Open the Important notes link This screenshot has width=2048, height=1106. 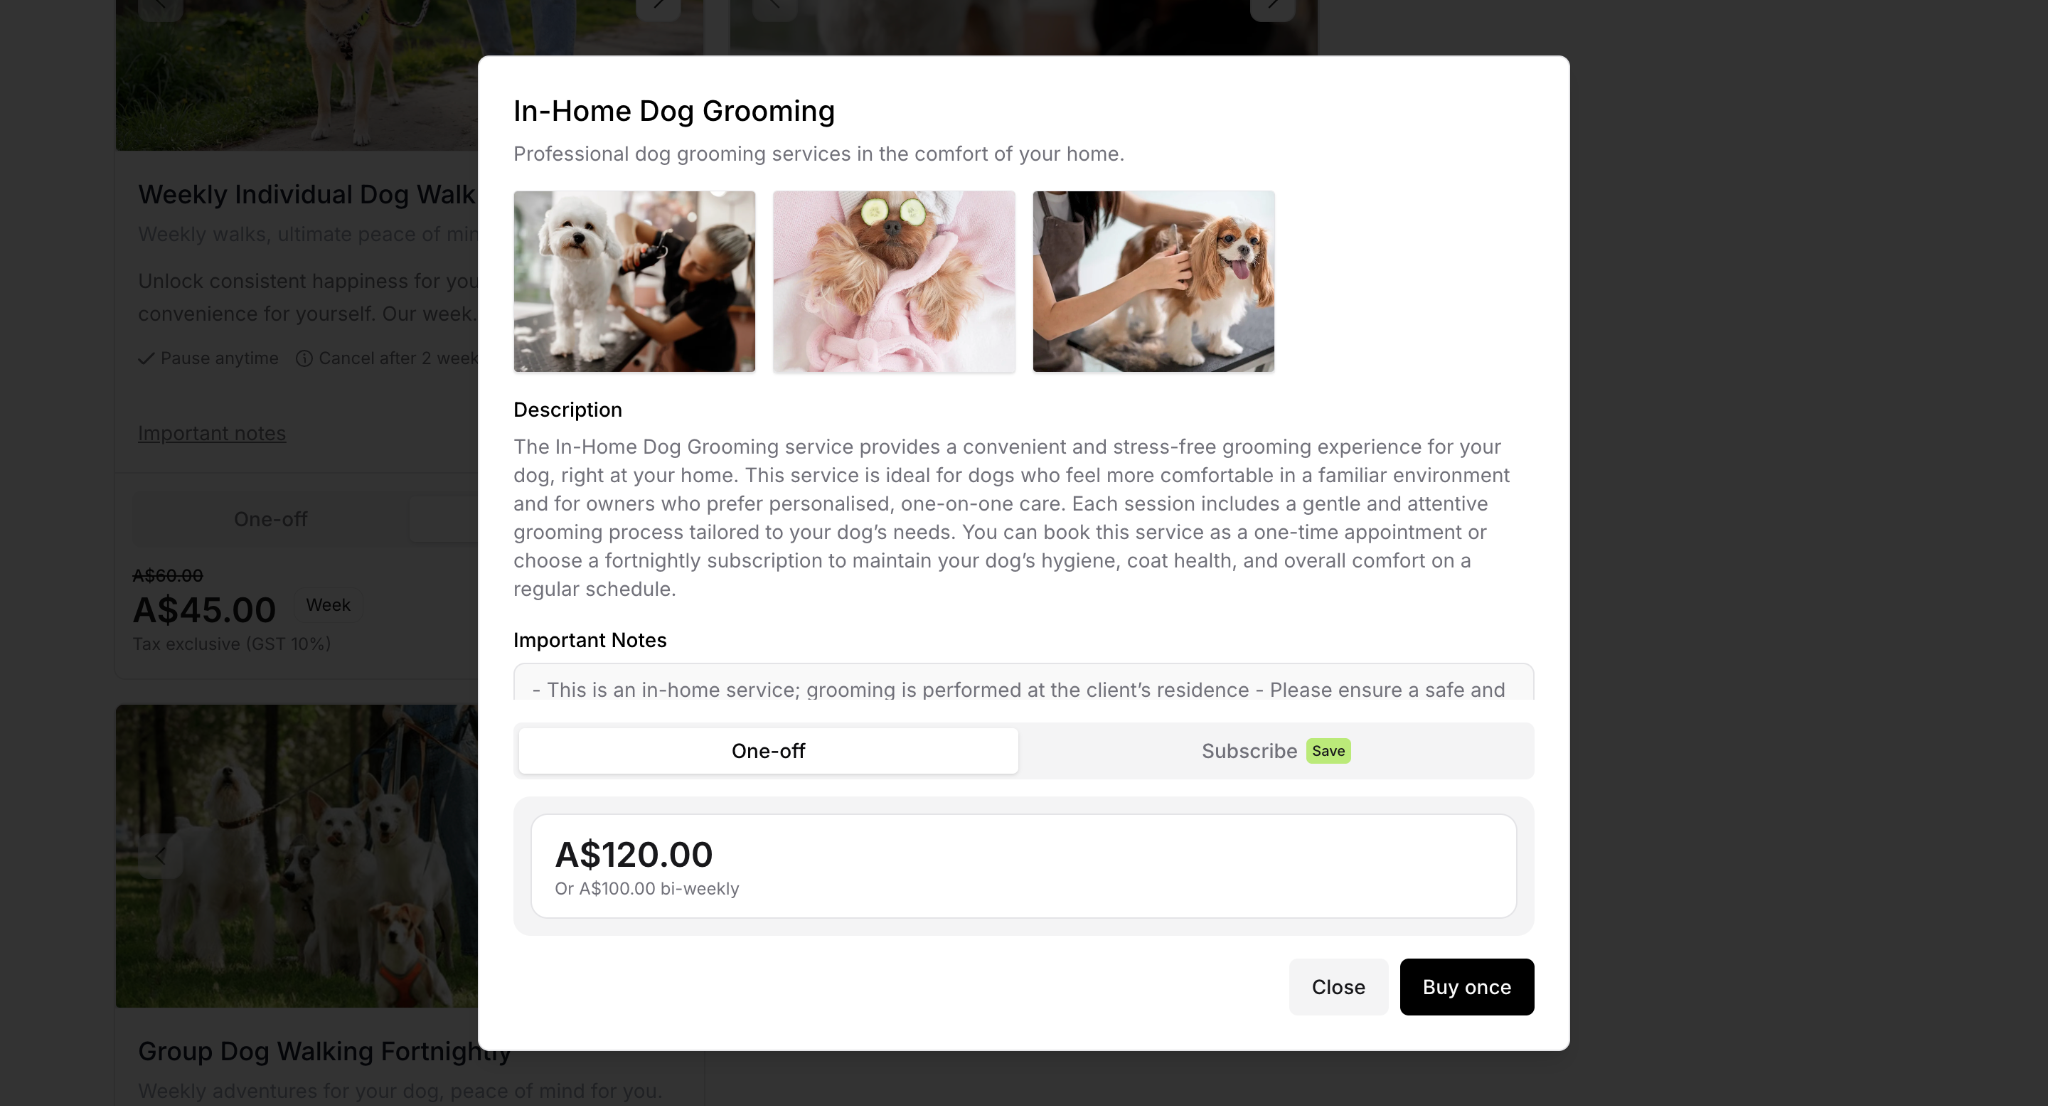click(212, 433)
